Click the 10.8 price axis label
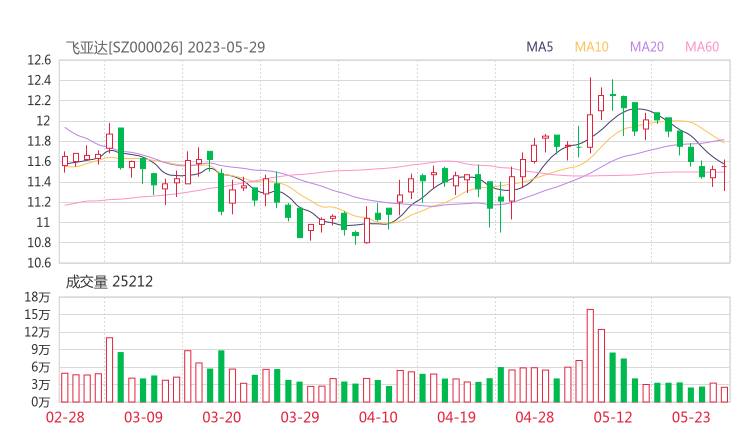 39,243
